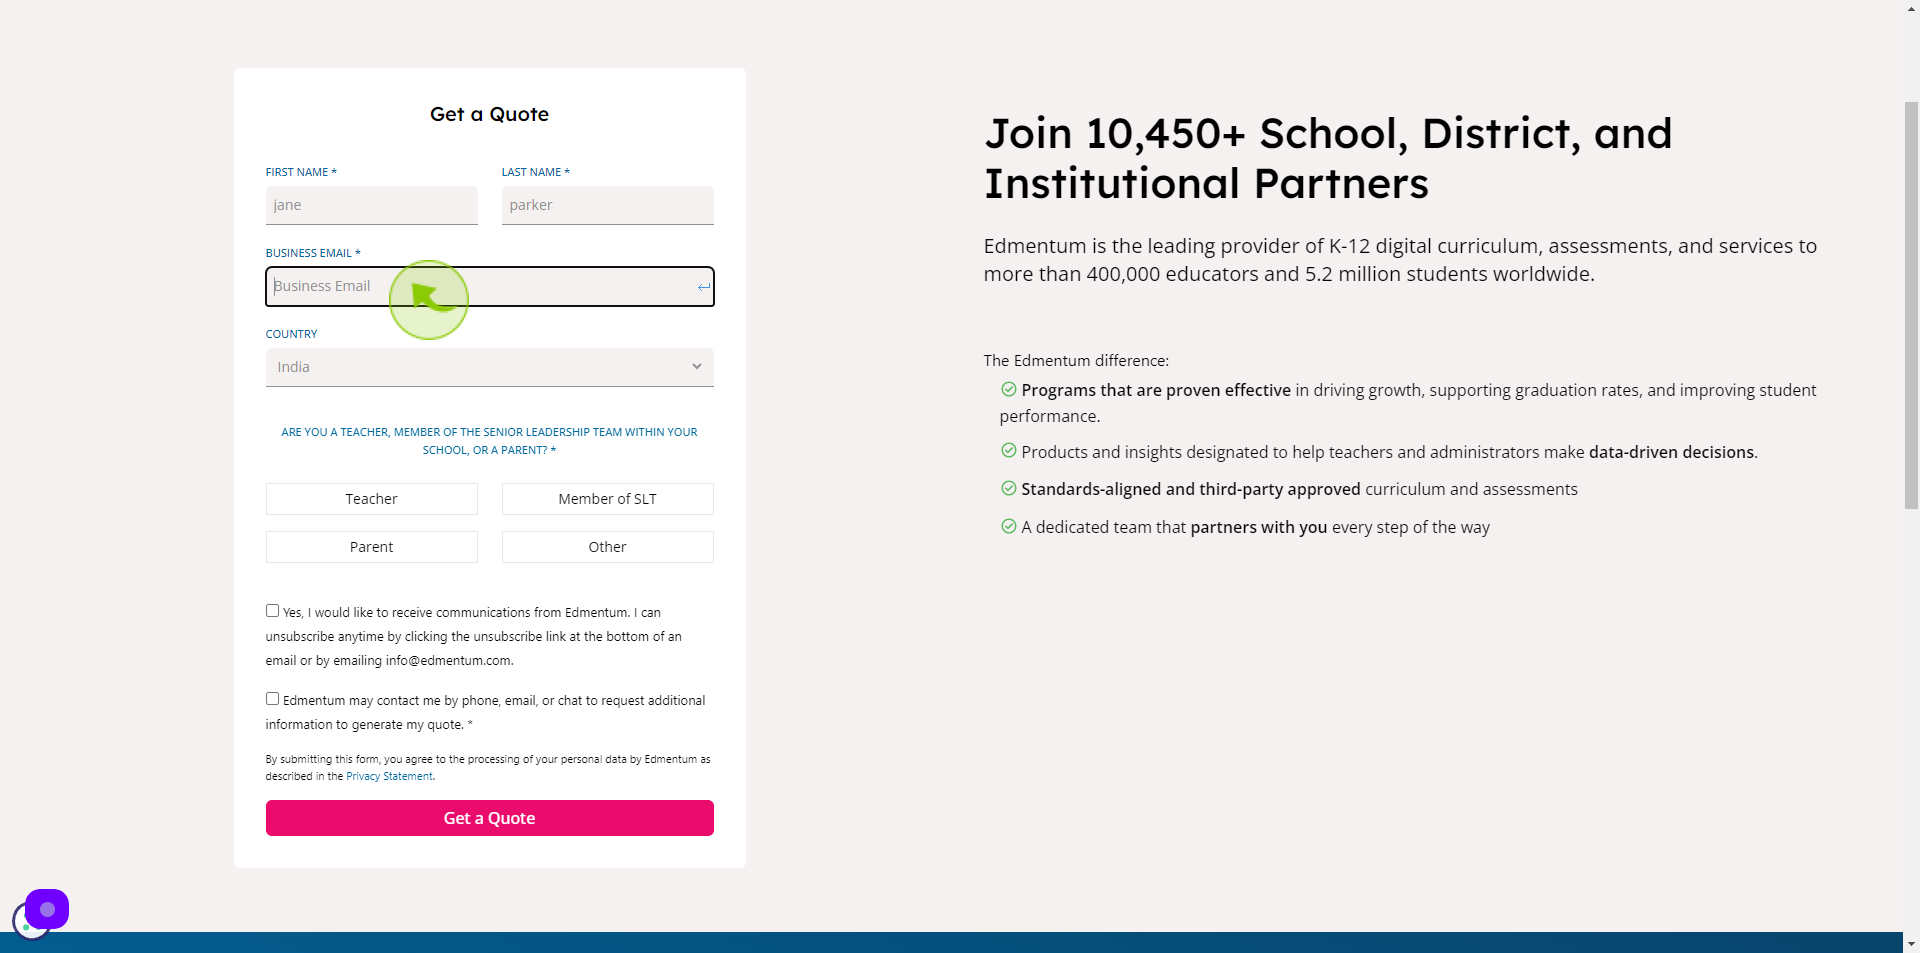This screenshot has height=953, width=1920.
Task: Choose the Other role option
Action: [x=608, y=547]
